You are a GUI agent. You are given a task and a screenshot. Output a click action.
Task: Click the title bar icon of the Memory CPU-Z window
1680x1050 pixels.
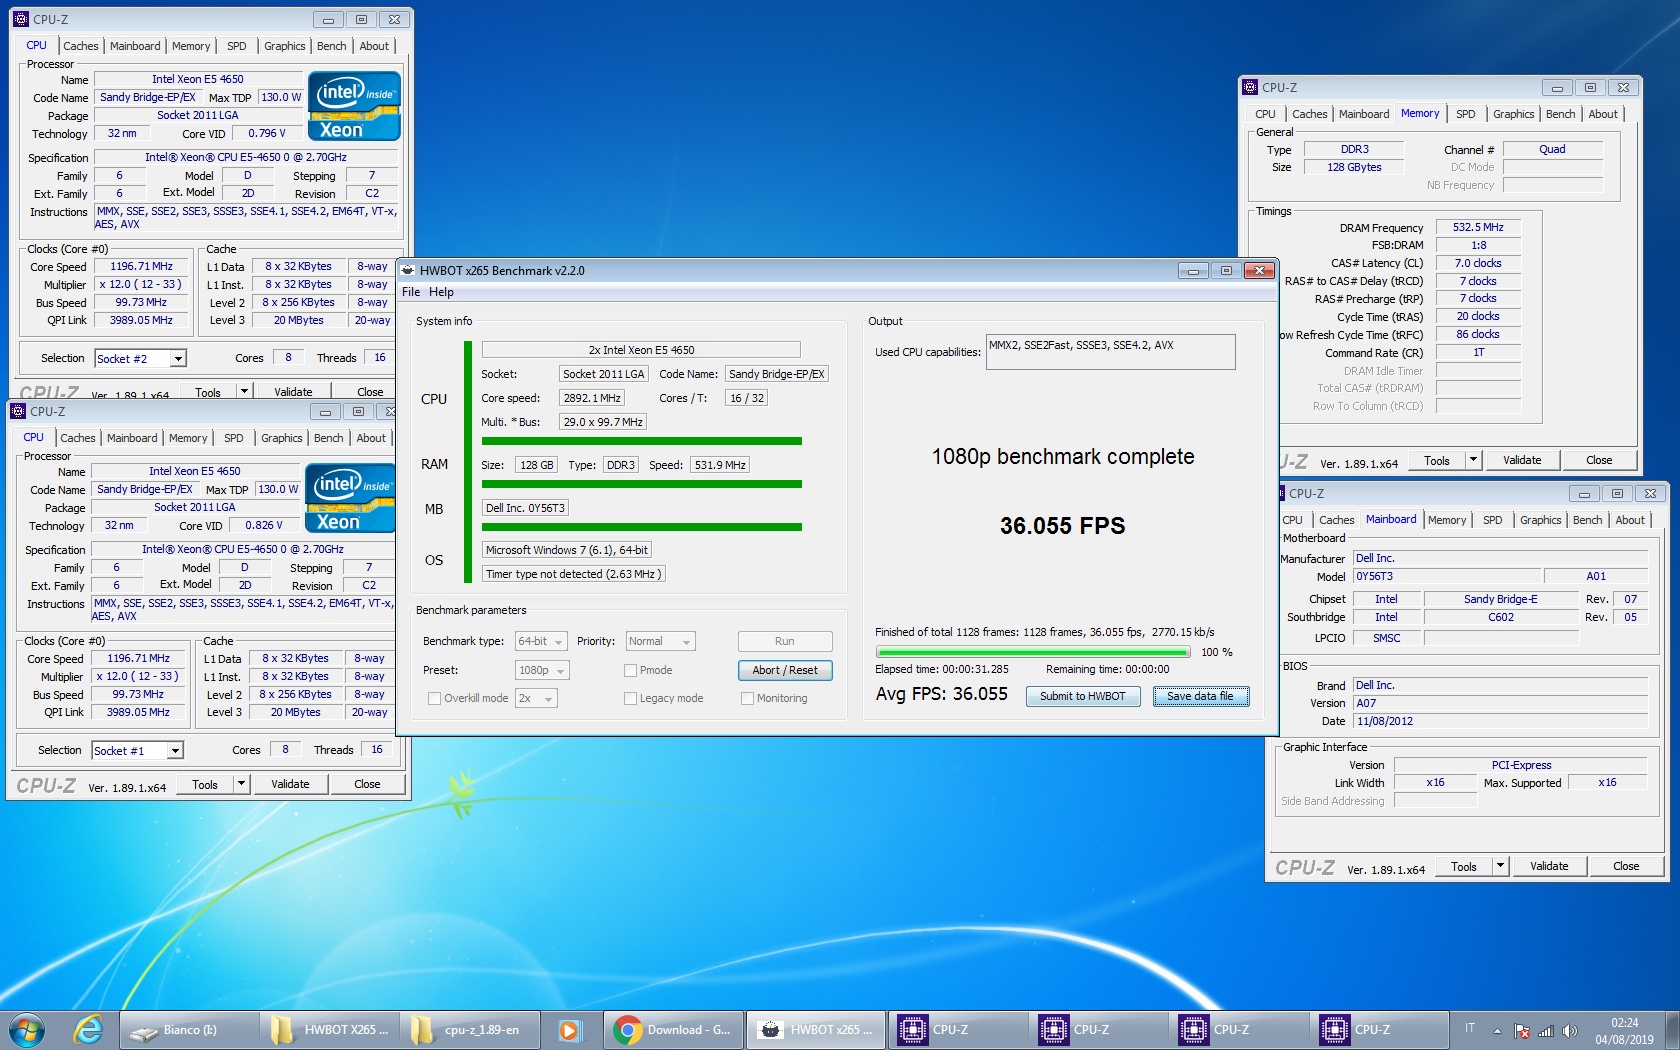pyautogui.click(x=1250, y=87)
